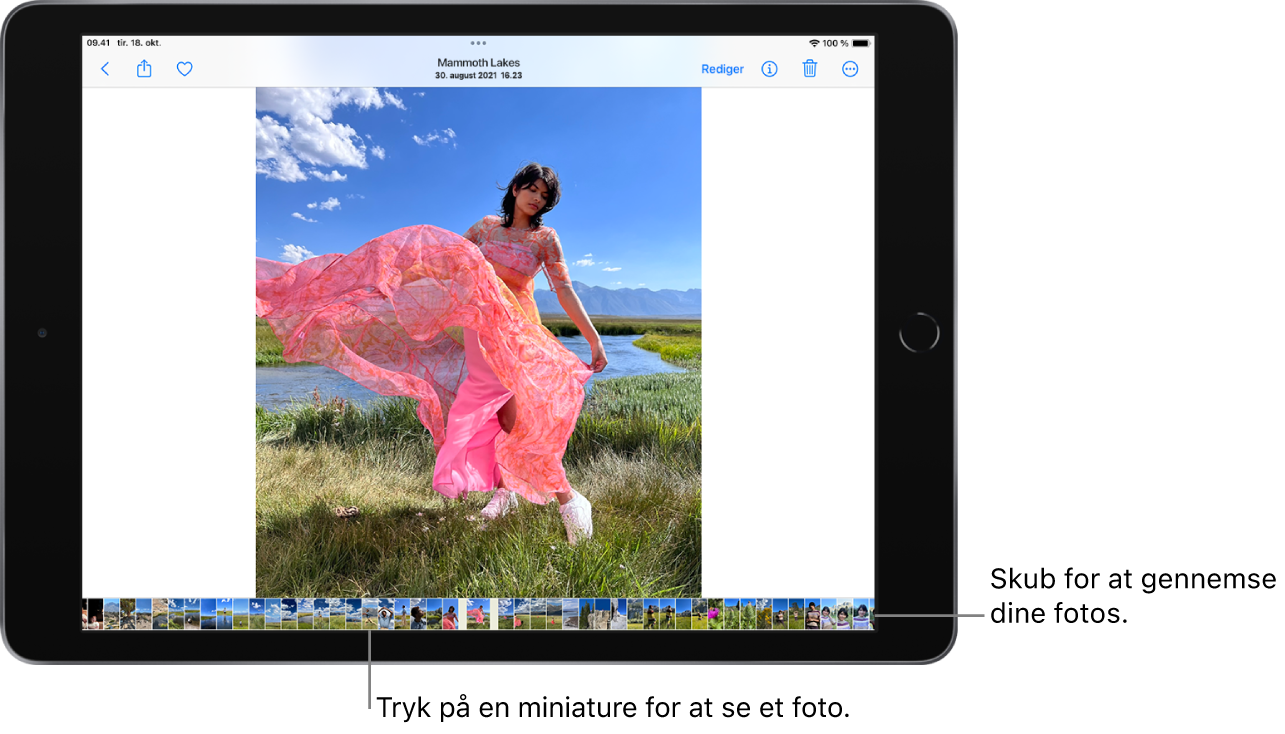Open the rock formation thumbnail in the strip
1285x734 pixels.
tap(602, 614)
